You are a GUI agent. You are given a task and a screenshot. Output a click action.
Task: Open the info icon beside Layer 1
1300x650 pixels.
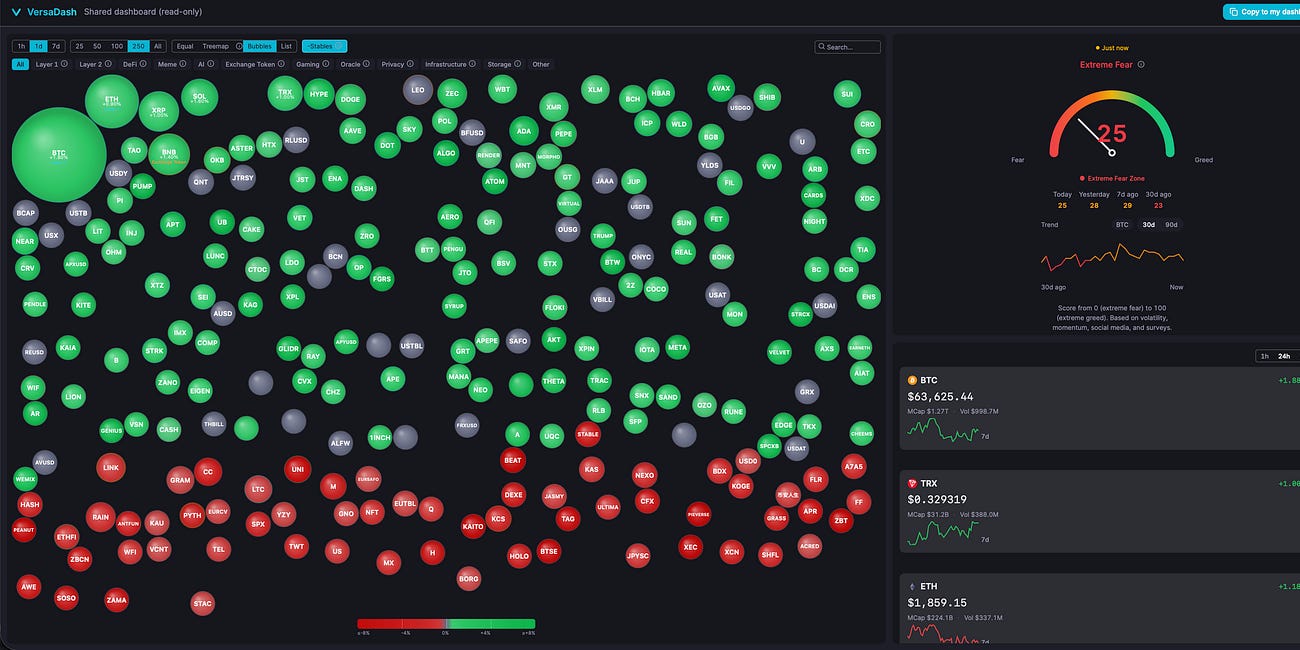point(64,63)
